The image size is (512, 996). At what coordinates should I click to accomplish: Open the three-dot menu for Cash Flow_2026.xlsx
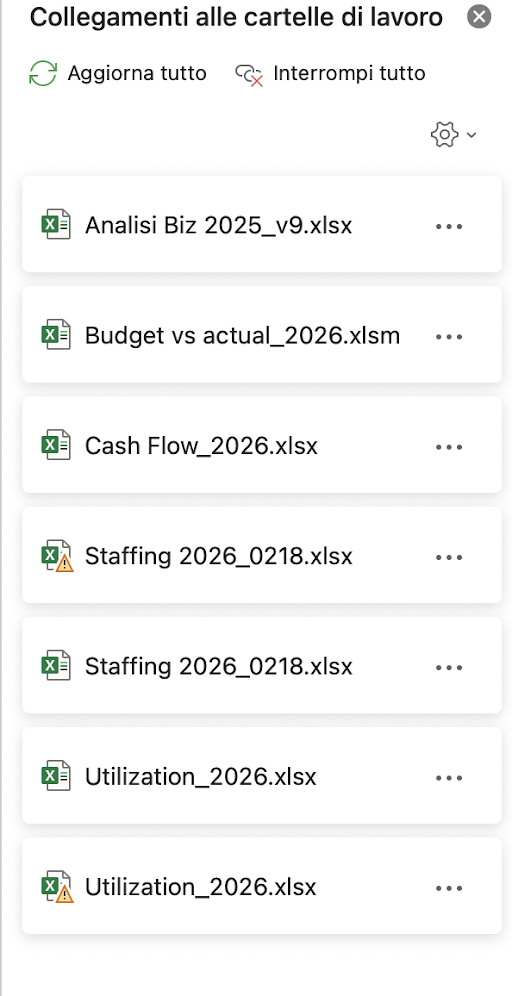click(x=449, y=447)
